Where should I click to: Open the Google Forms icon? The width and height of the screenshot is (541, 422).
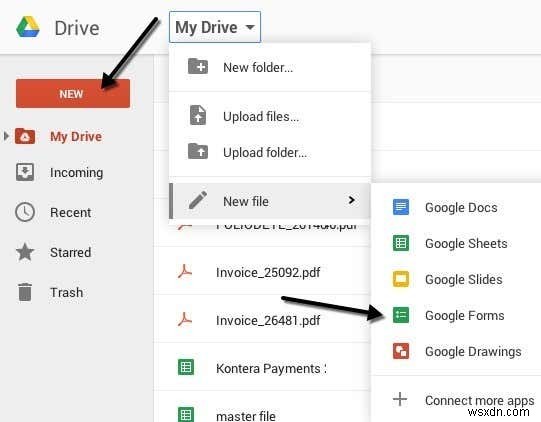(x=401, y=315)
